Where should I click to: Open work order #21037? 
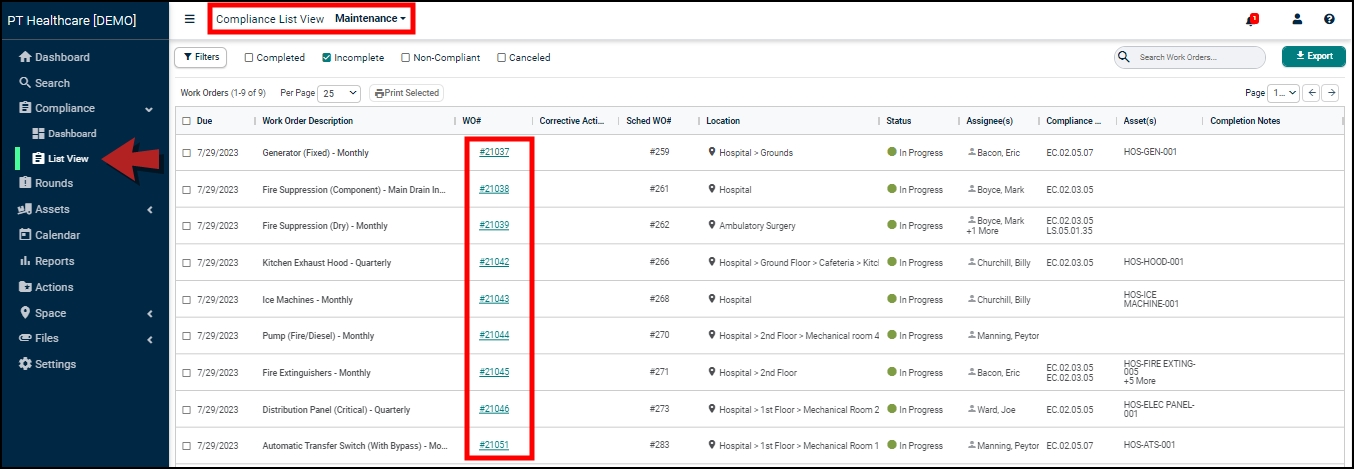point(494,152)
